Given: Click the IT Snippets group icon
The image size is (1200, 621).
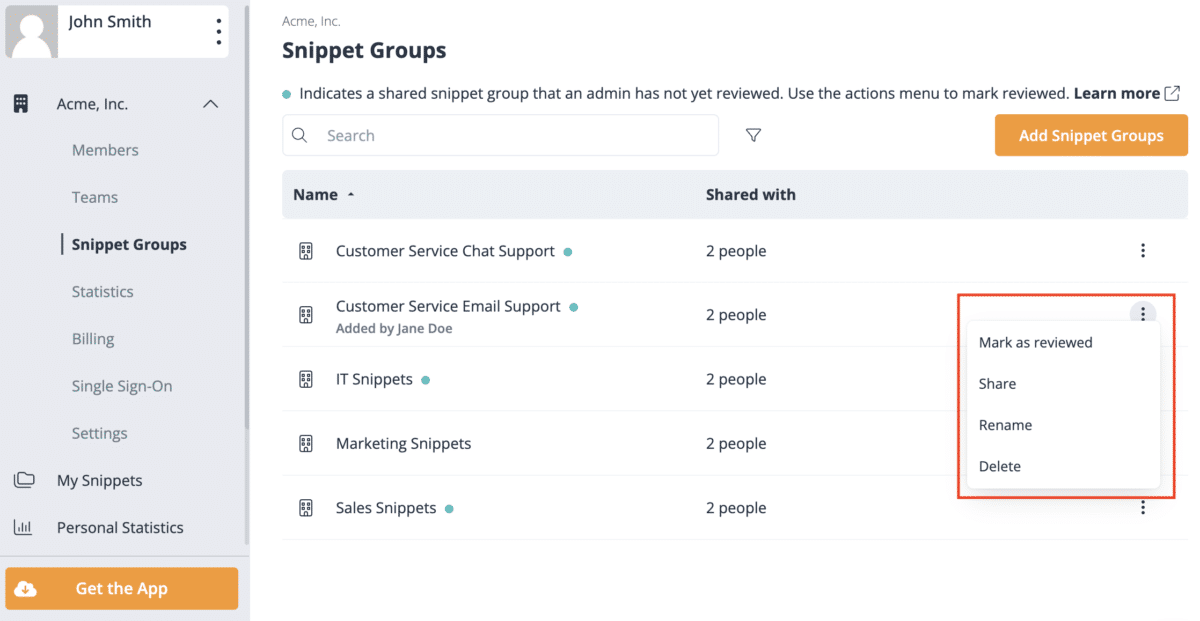Looking at the screenshot, I should click(x=306, y=380).
